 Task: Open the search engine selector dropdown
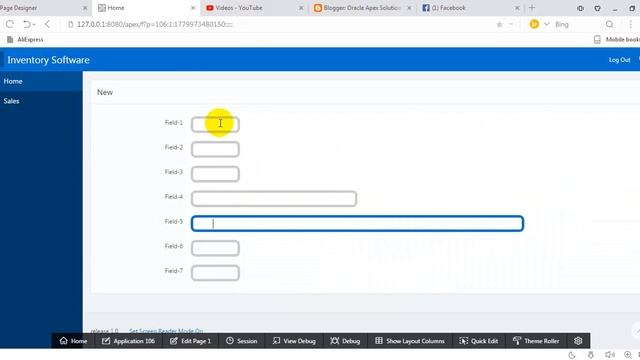547,24
